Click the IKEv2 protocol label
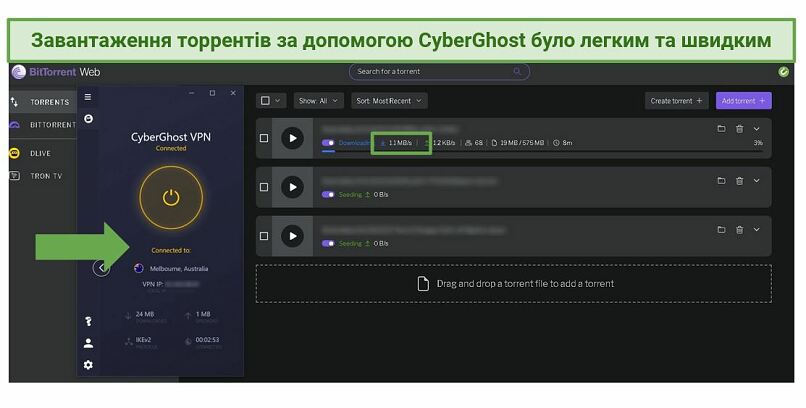806x408 pixels. tap(144, 340)
